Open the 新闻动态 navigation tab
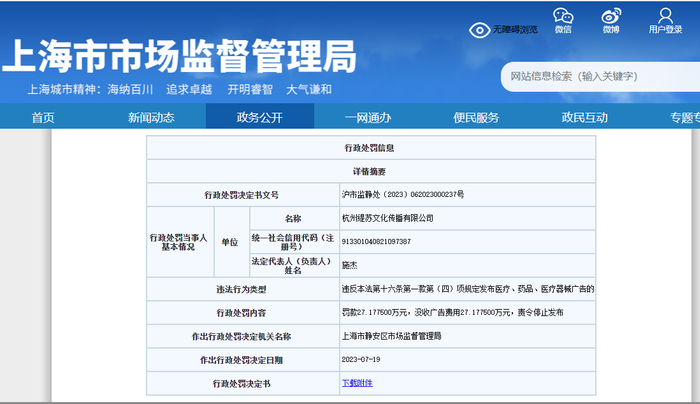 click(x=151, y=118)
